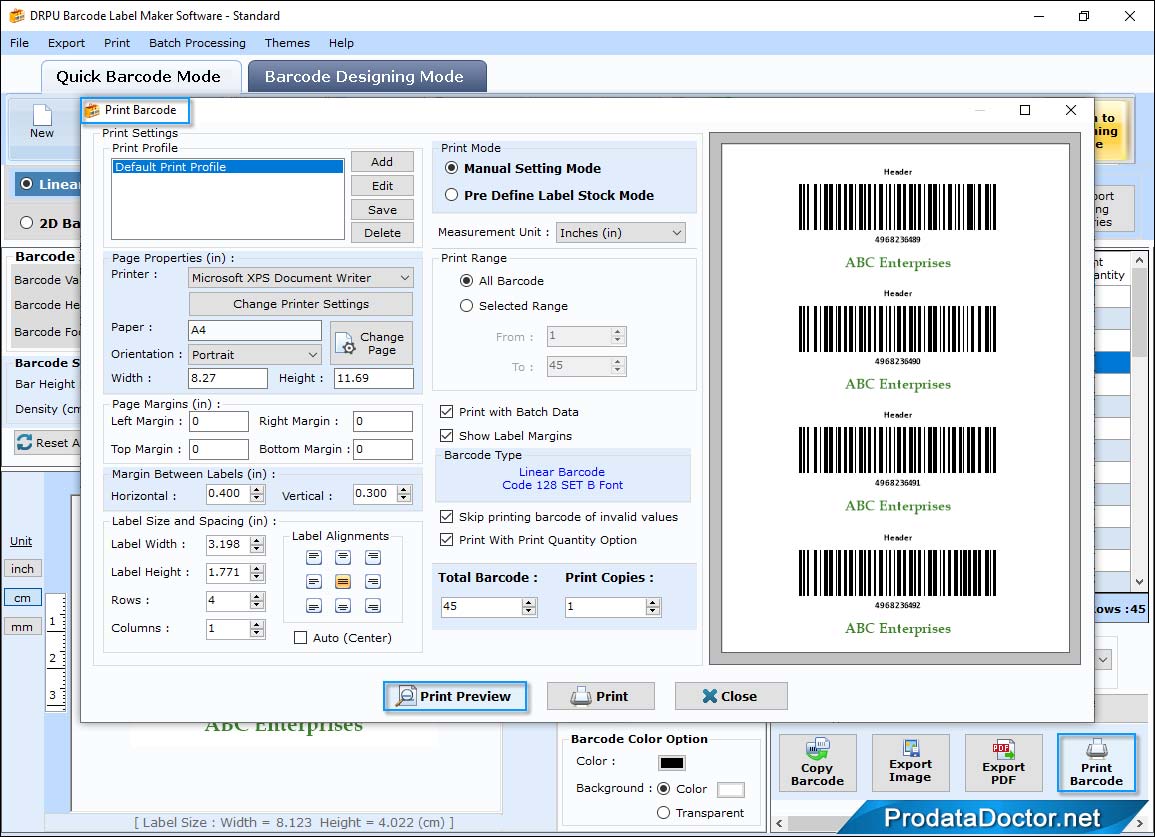Viewport: 1155px width, 837px height.
Task: Click the Print Preview button
Action: [454, 696]
